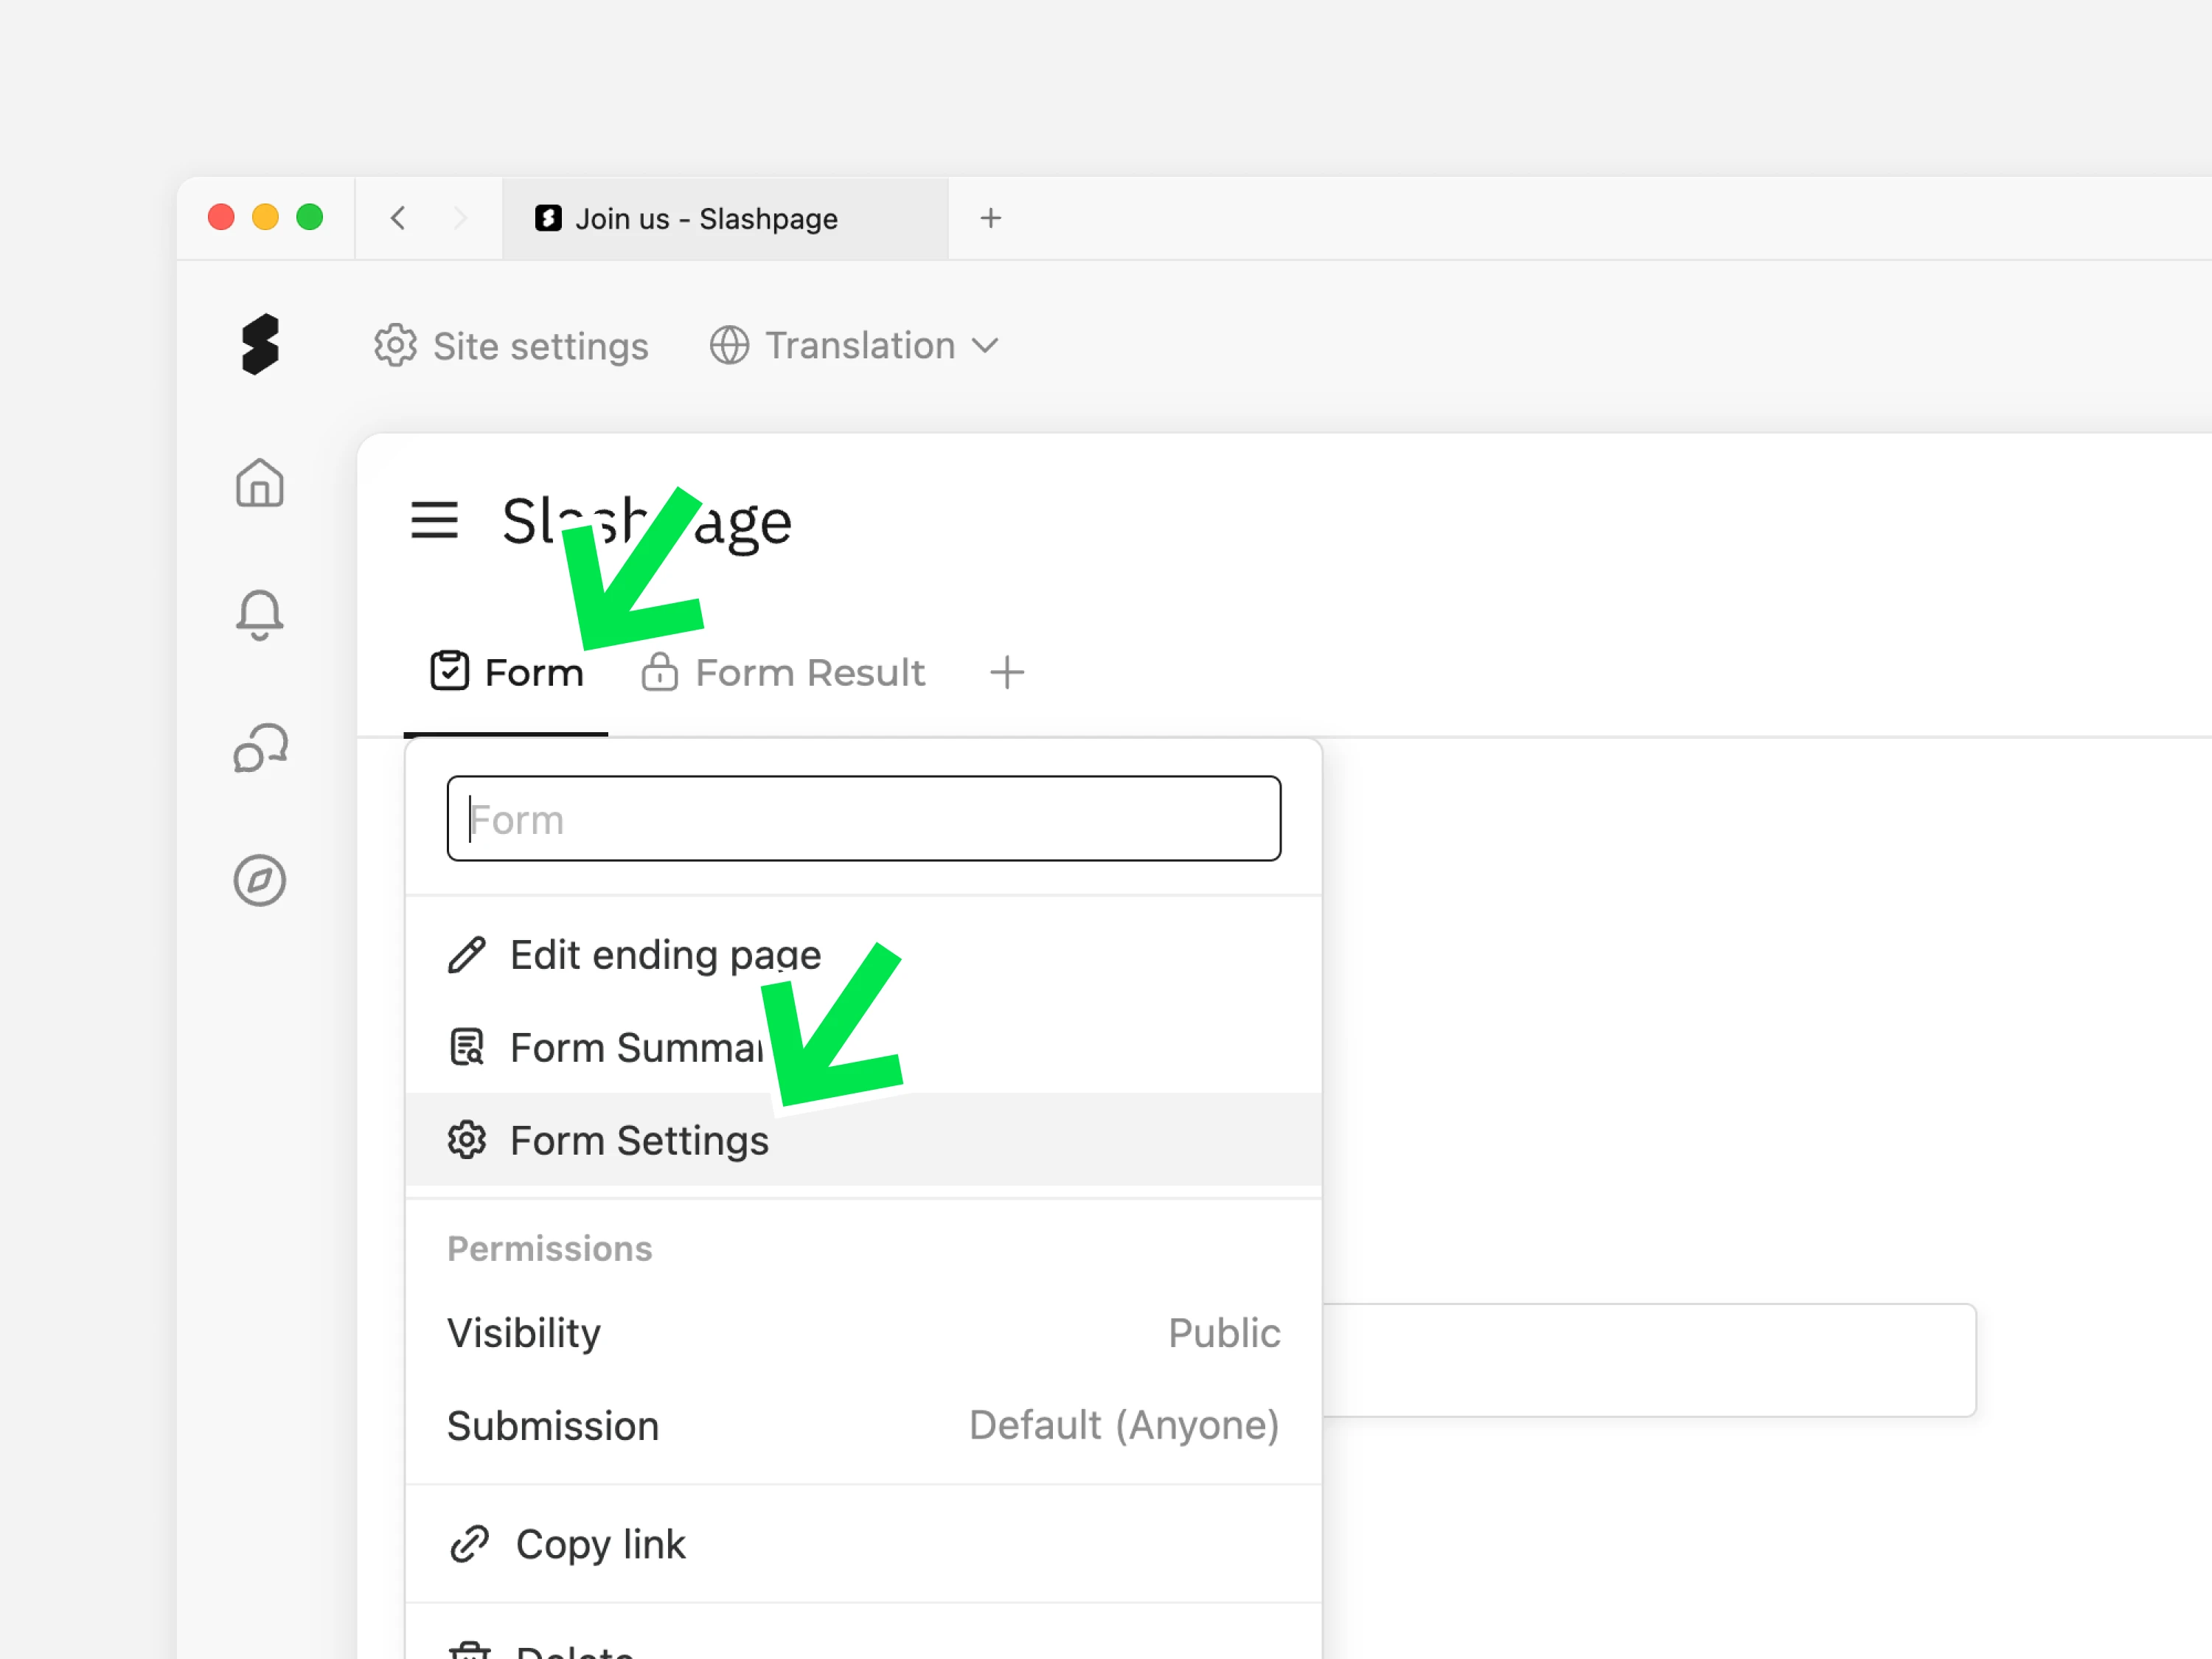Click the Form name input field

point(864,818)
